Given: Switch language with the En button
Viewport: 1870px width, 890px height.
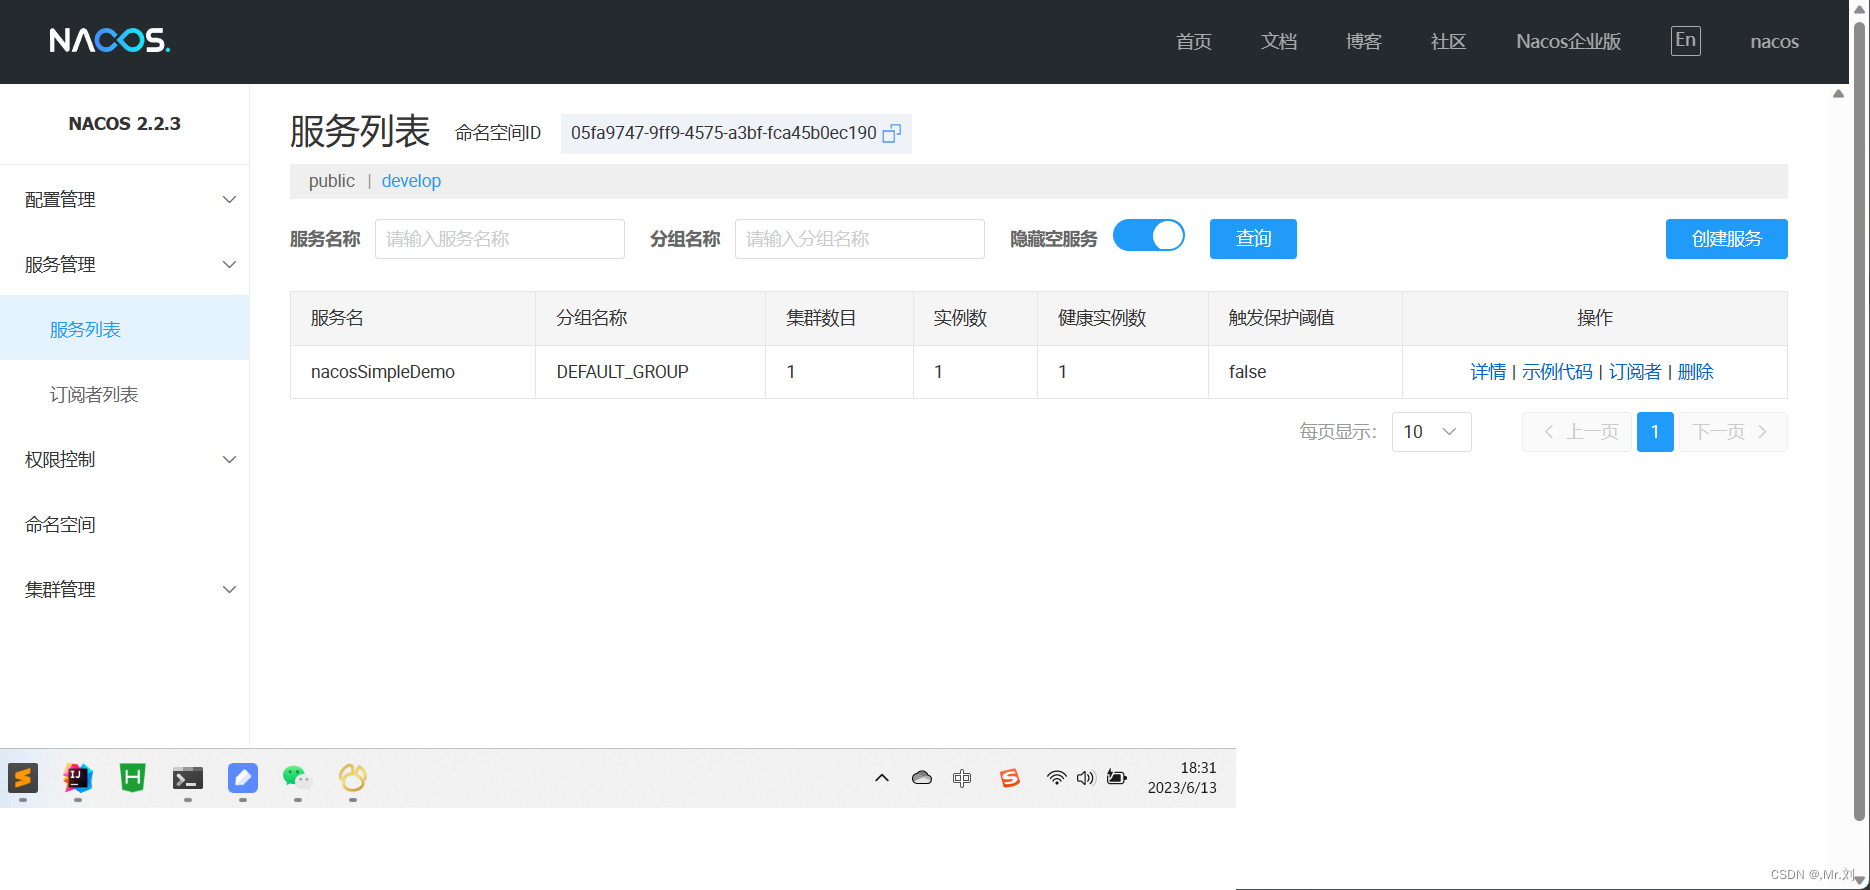Looking at the screenshot, I should [1685, 40].
